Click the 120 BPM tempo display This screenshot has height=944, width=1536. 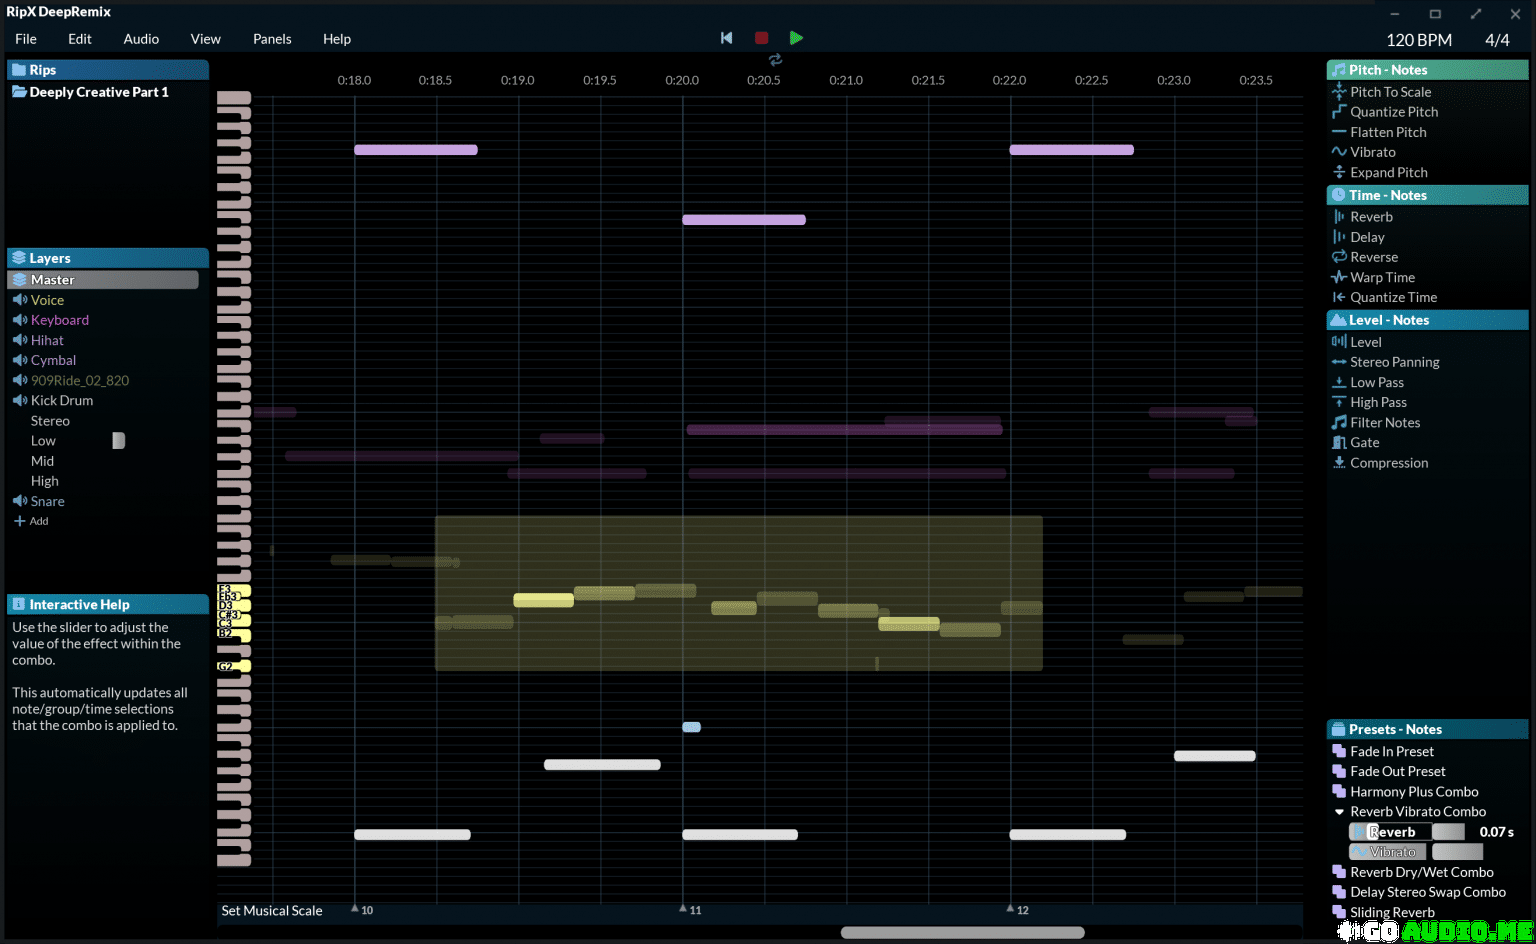[x=1418, y=40]
